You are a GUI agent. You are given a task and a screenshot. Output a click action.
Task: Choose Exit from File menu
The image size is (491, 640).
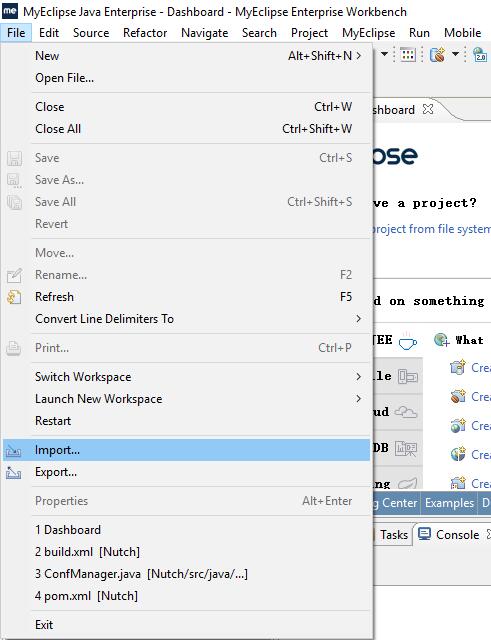pyautogui.click(x=187, y=625)
